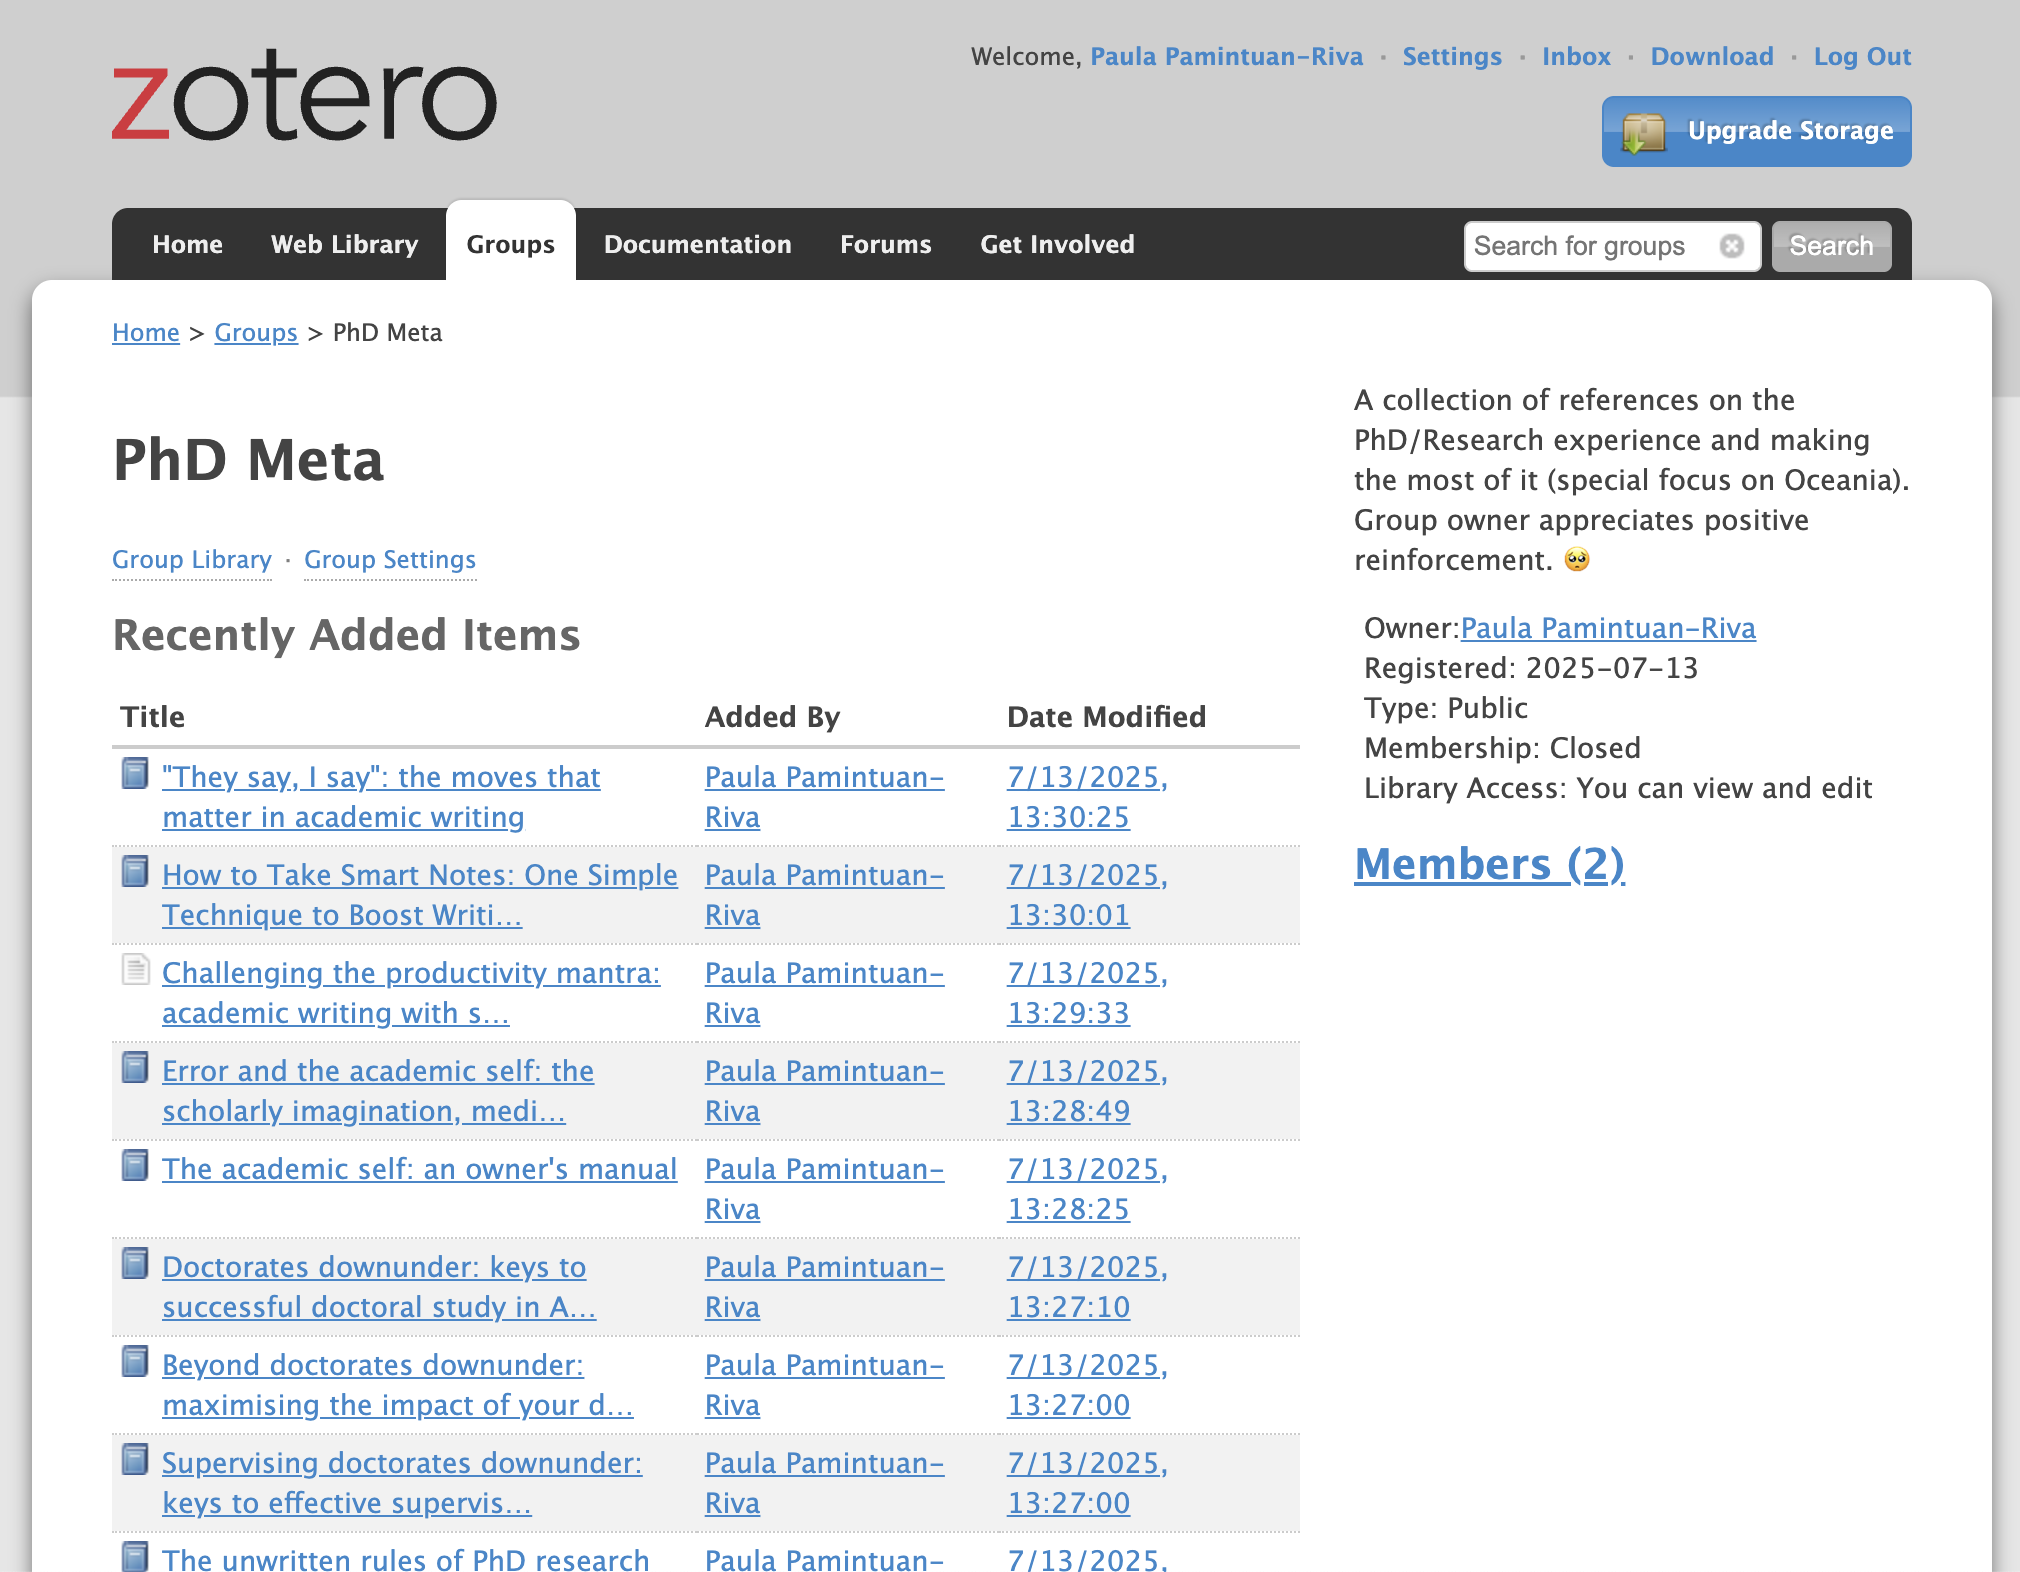
Task: Click the 13:29:33 date modified link
Action: (x=1088, y=993)
